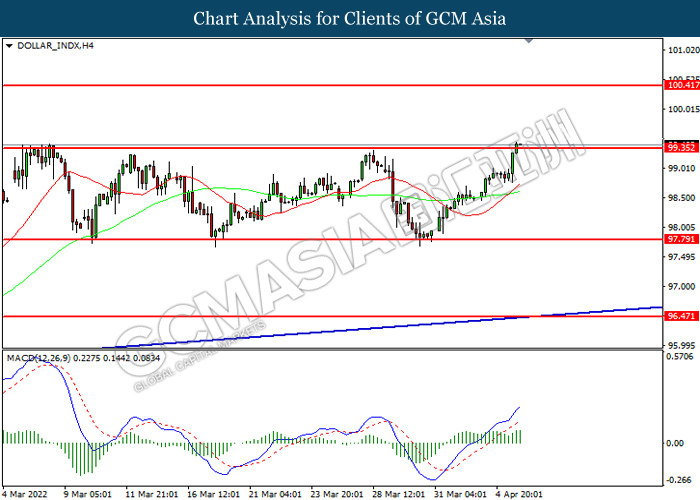
Task: Select the 100.417 resistance price label
Action: (x=682, y=85)
